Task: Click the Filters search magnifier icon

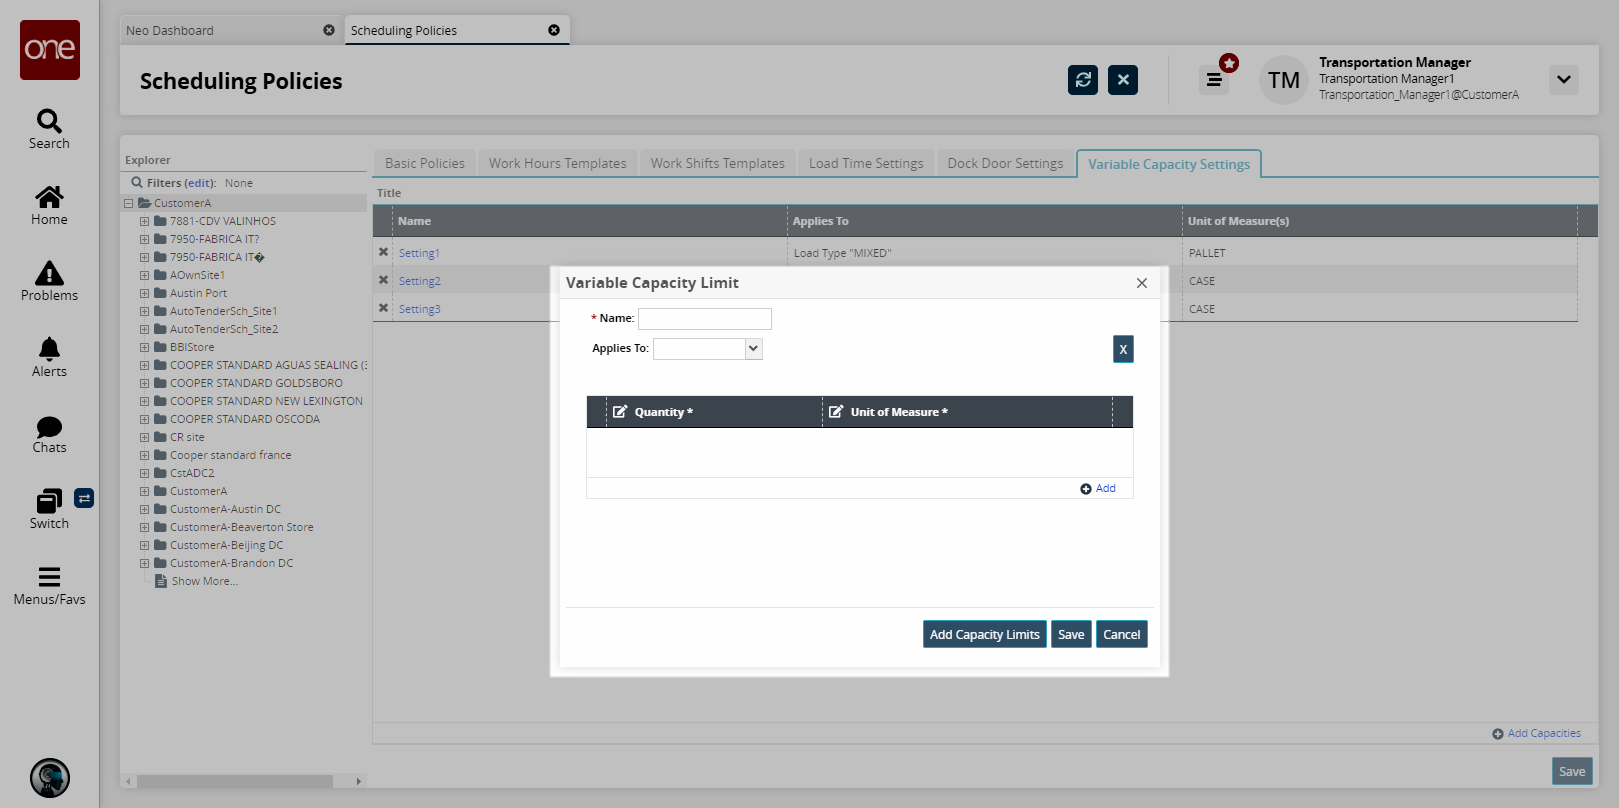Action: [137, 183]
